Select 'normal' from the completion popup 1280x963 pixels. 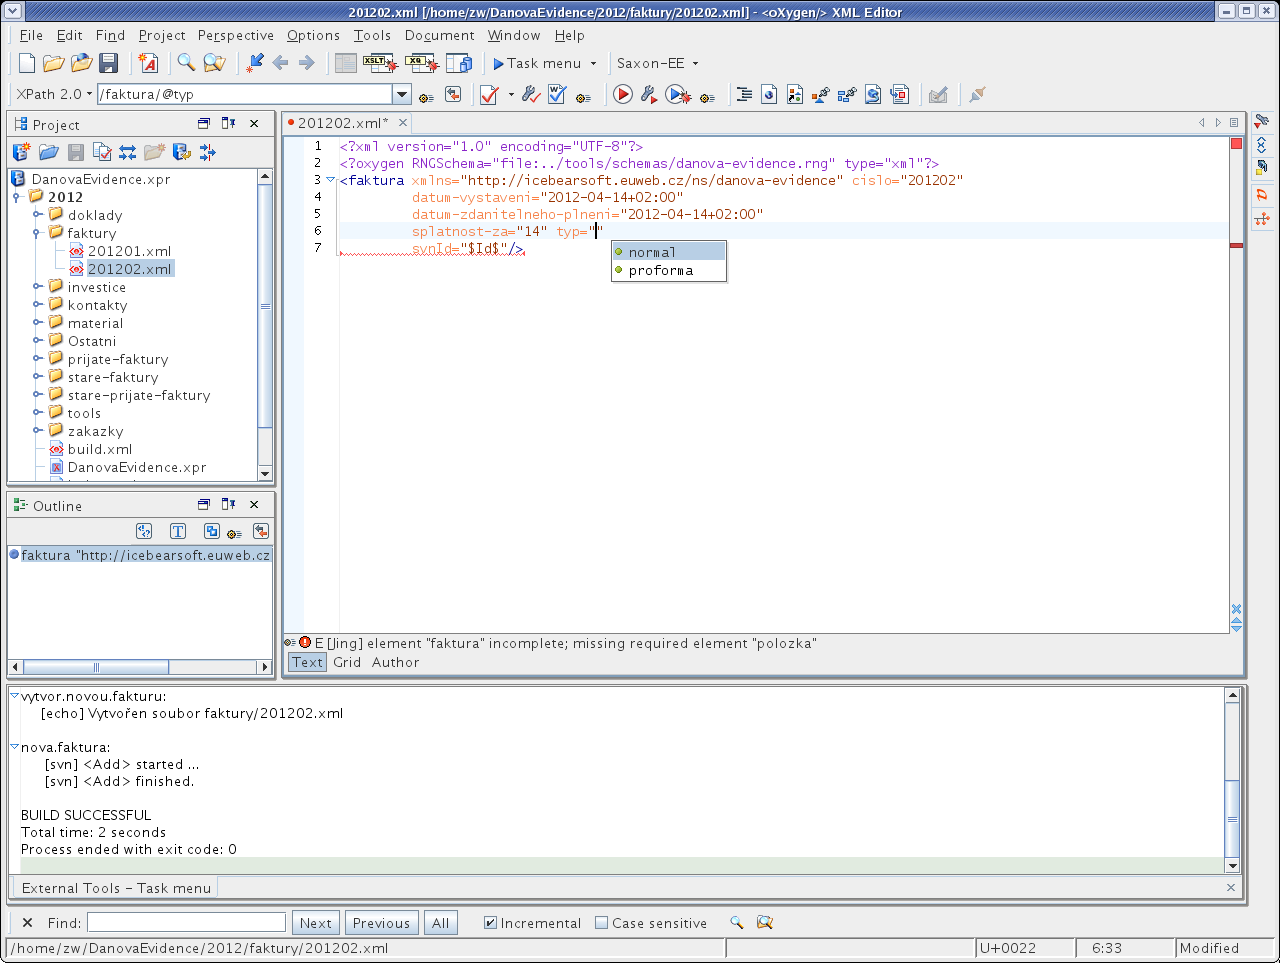669,252
